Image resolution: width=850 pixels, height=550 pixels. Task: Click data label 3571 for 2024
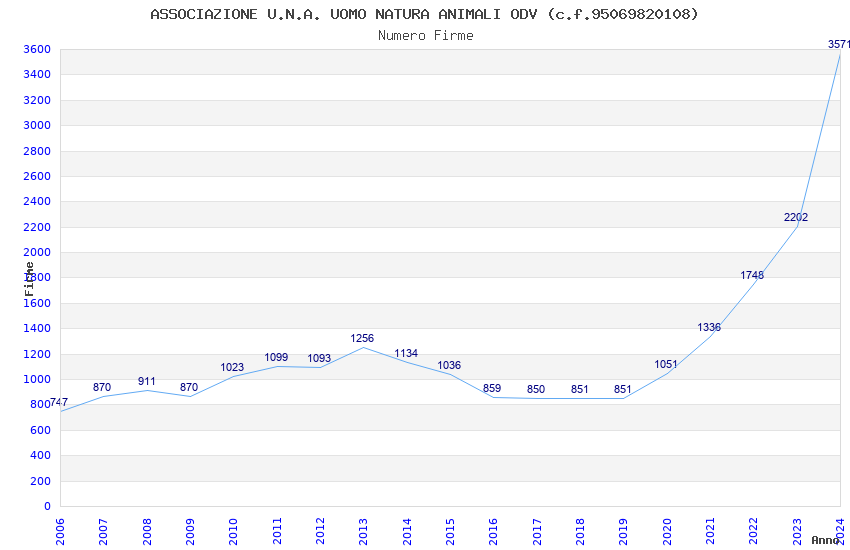click(x=839, y=44)
